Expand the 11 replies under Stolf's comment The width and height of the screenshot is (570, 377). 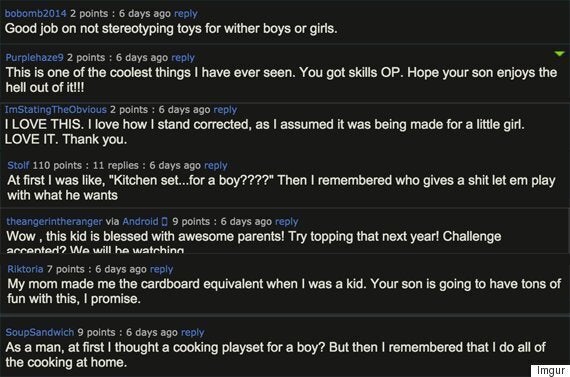click(x=116, y=165)
